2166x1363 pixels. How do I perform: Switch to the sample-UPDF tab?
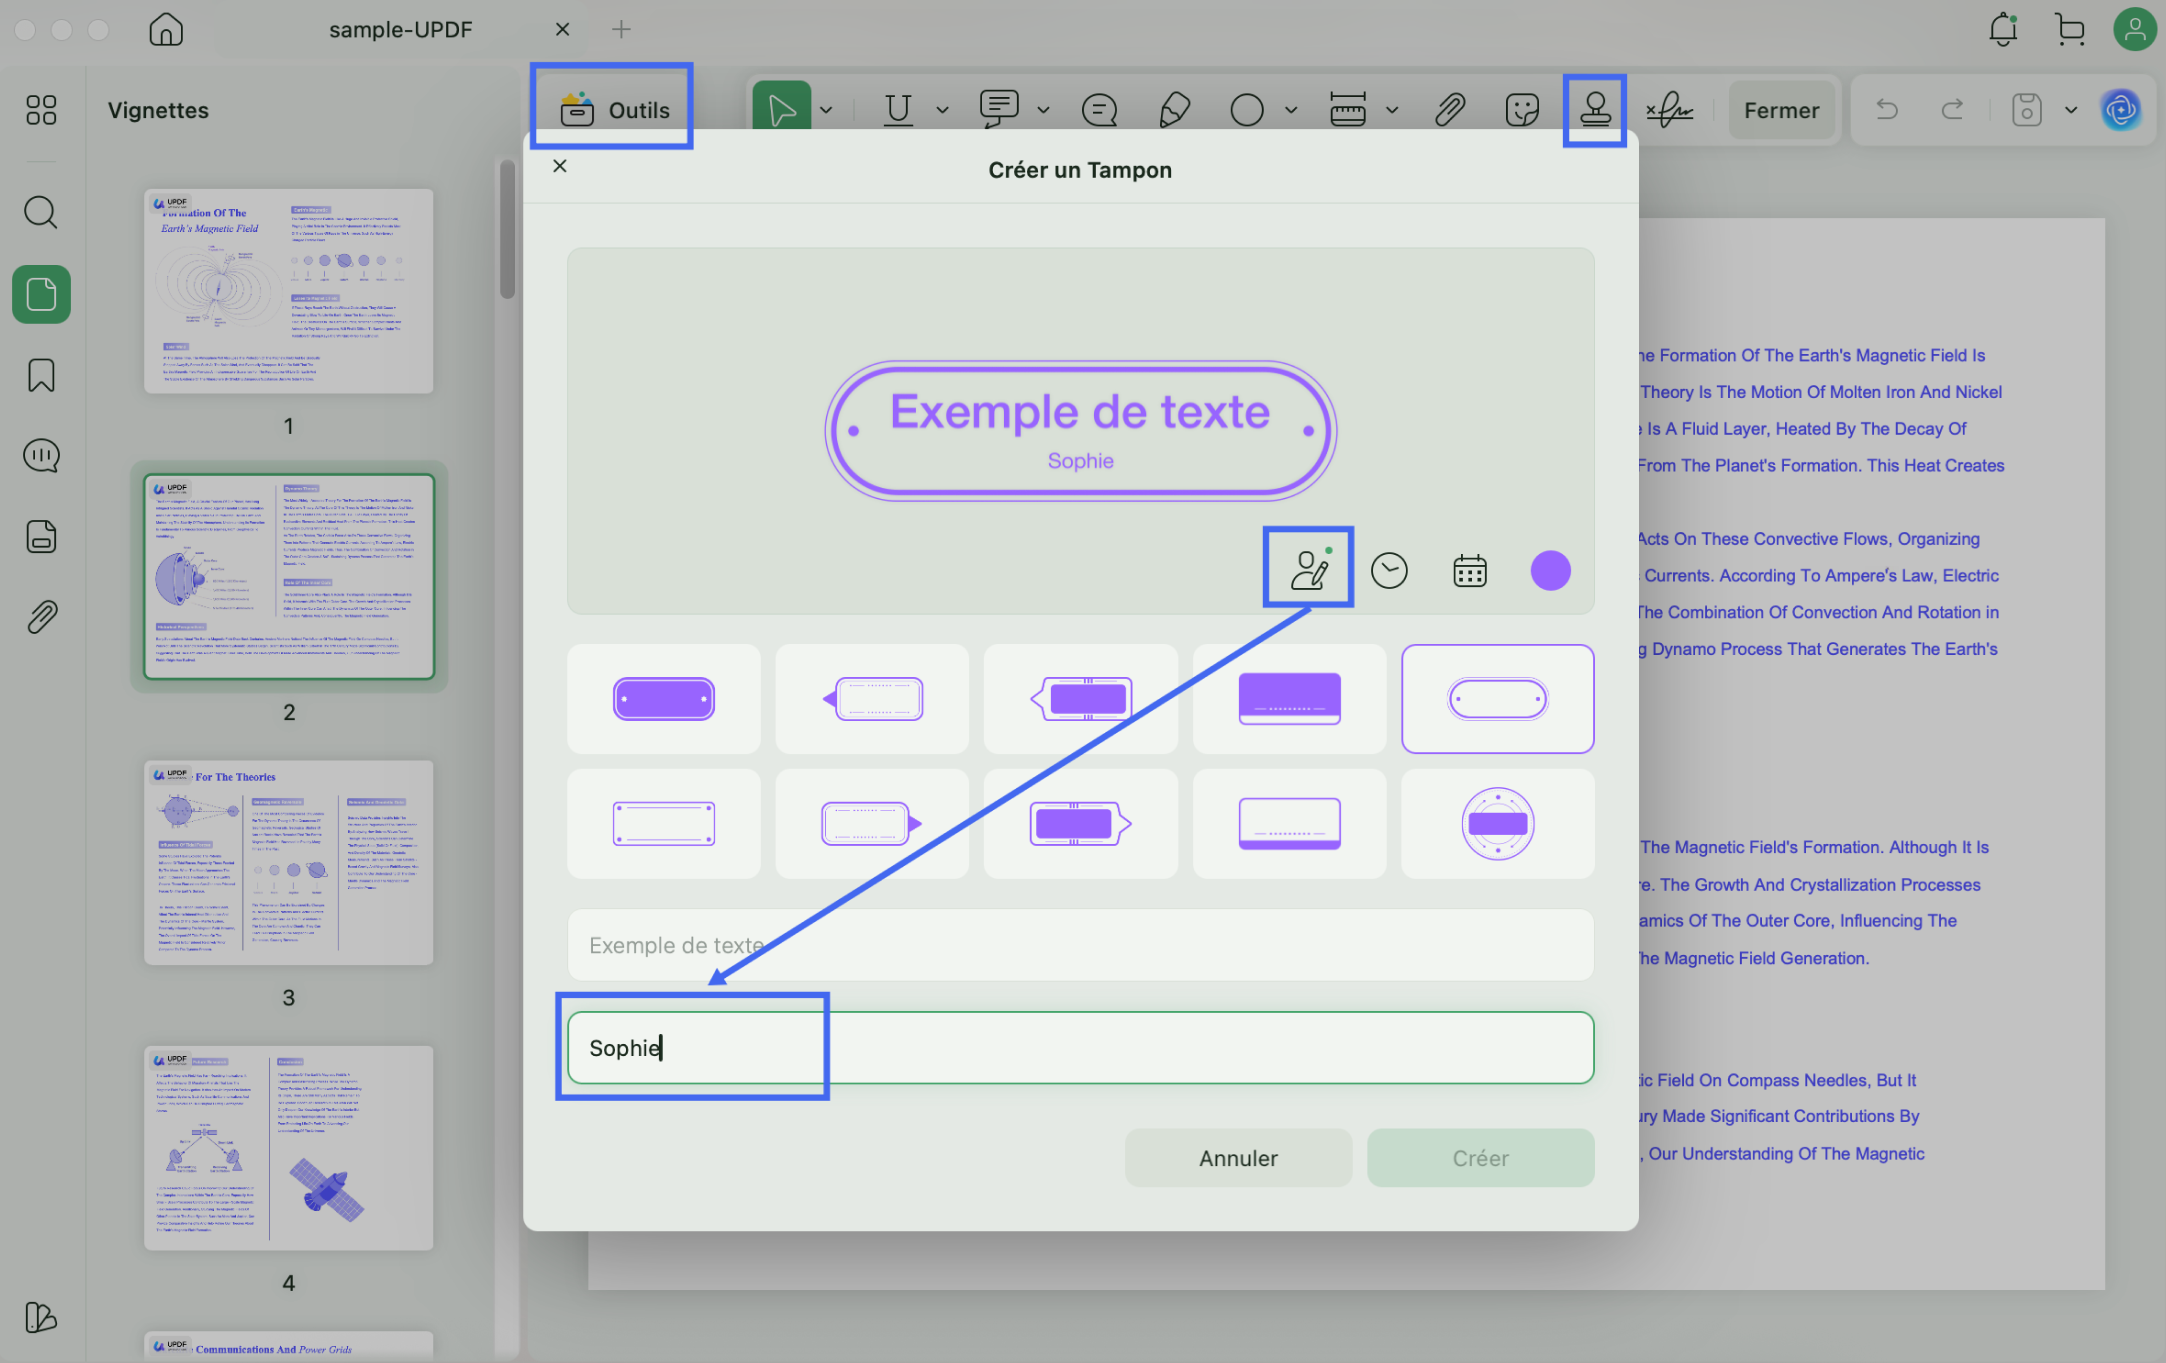tap(400, 29)
